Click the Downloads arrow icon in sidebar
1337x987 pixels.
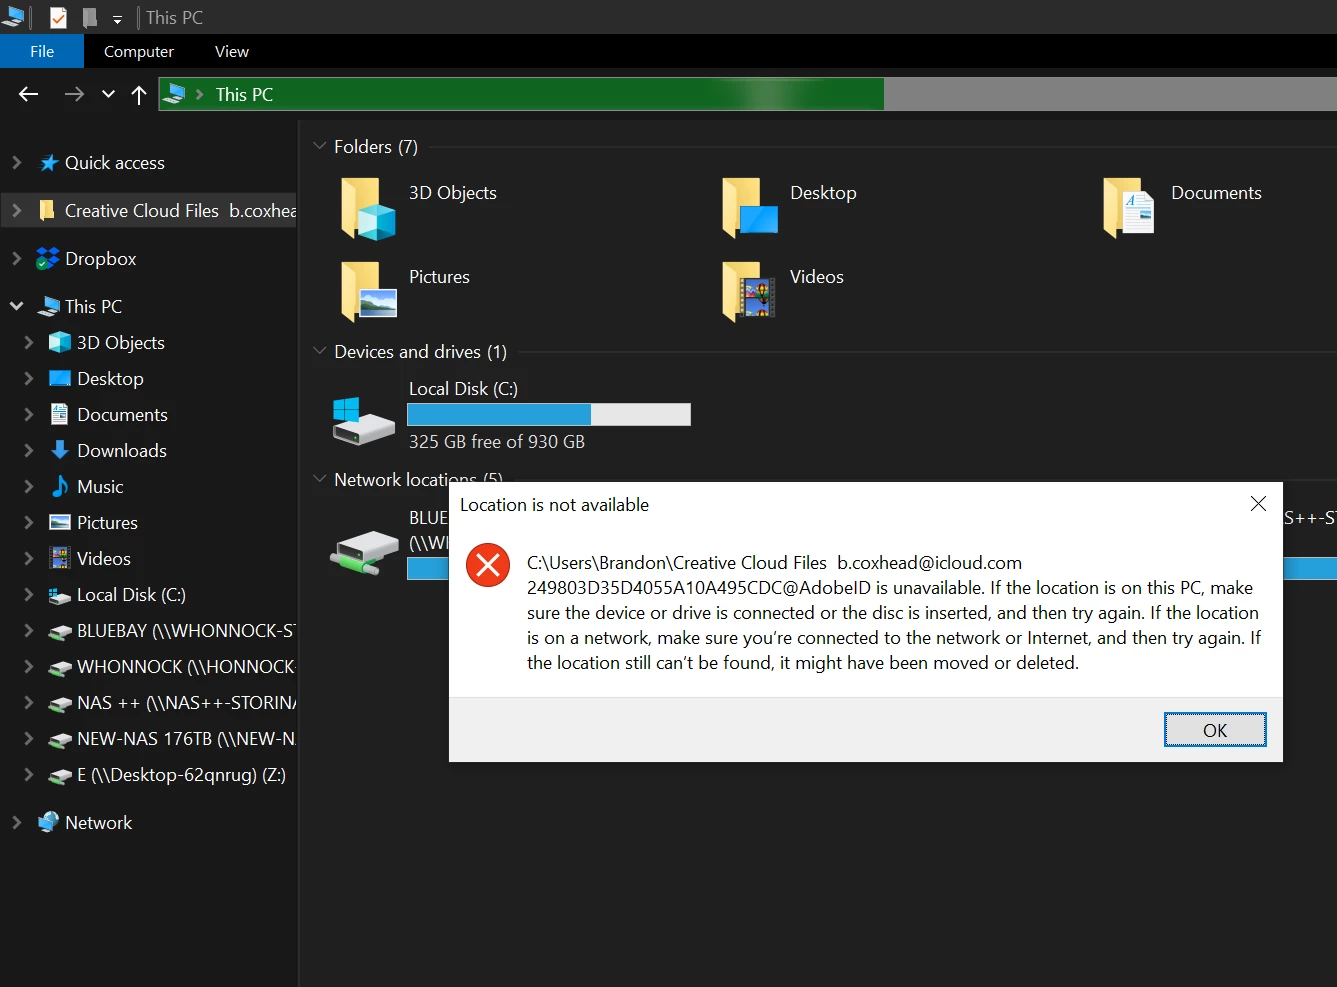coord(60,450)
